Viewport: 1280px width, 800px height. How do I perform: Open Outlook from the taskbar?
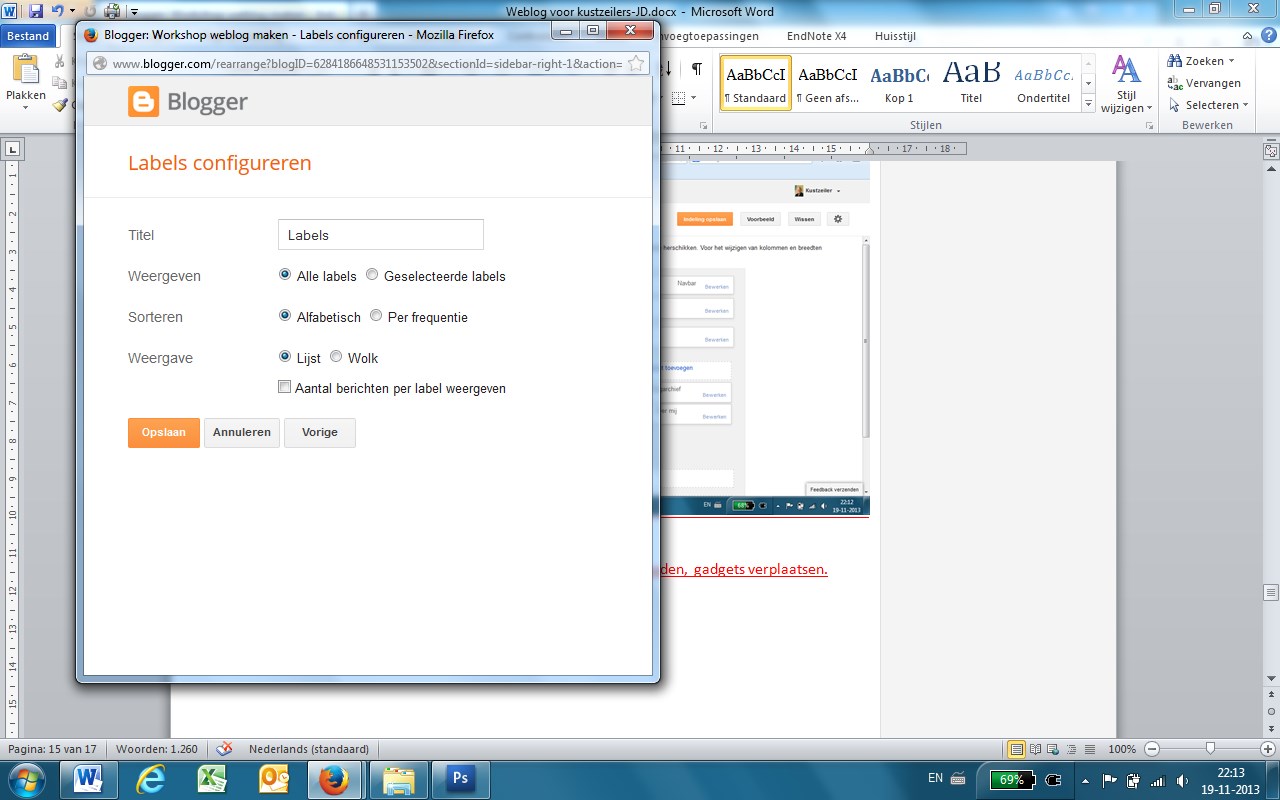click(274, 779)
